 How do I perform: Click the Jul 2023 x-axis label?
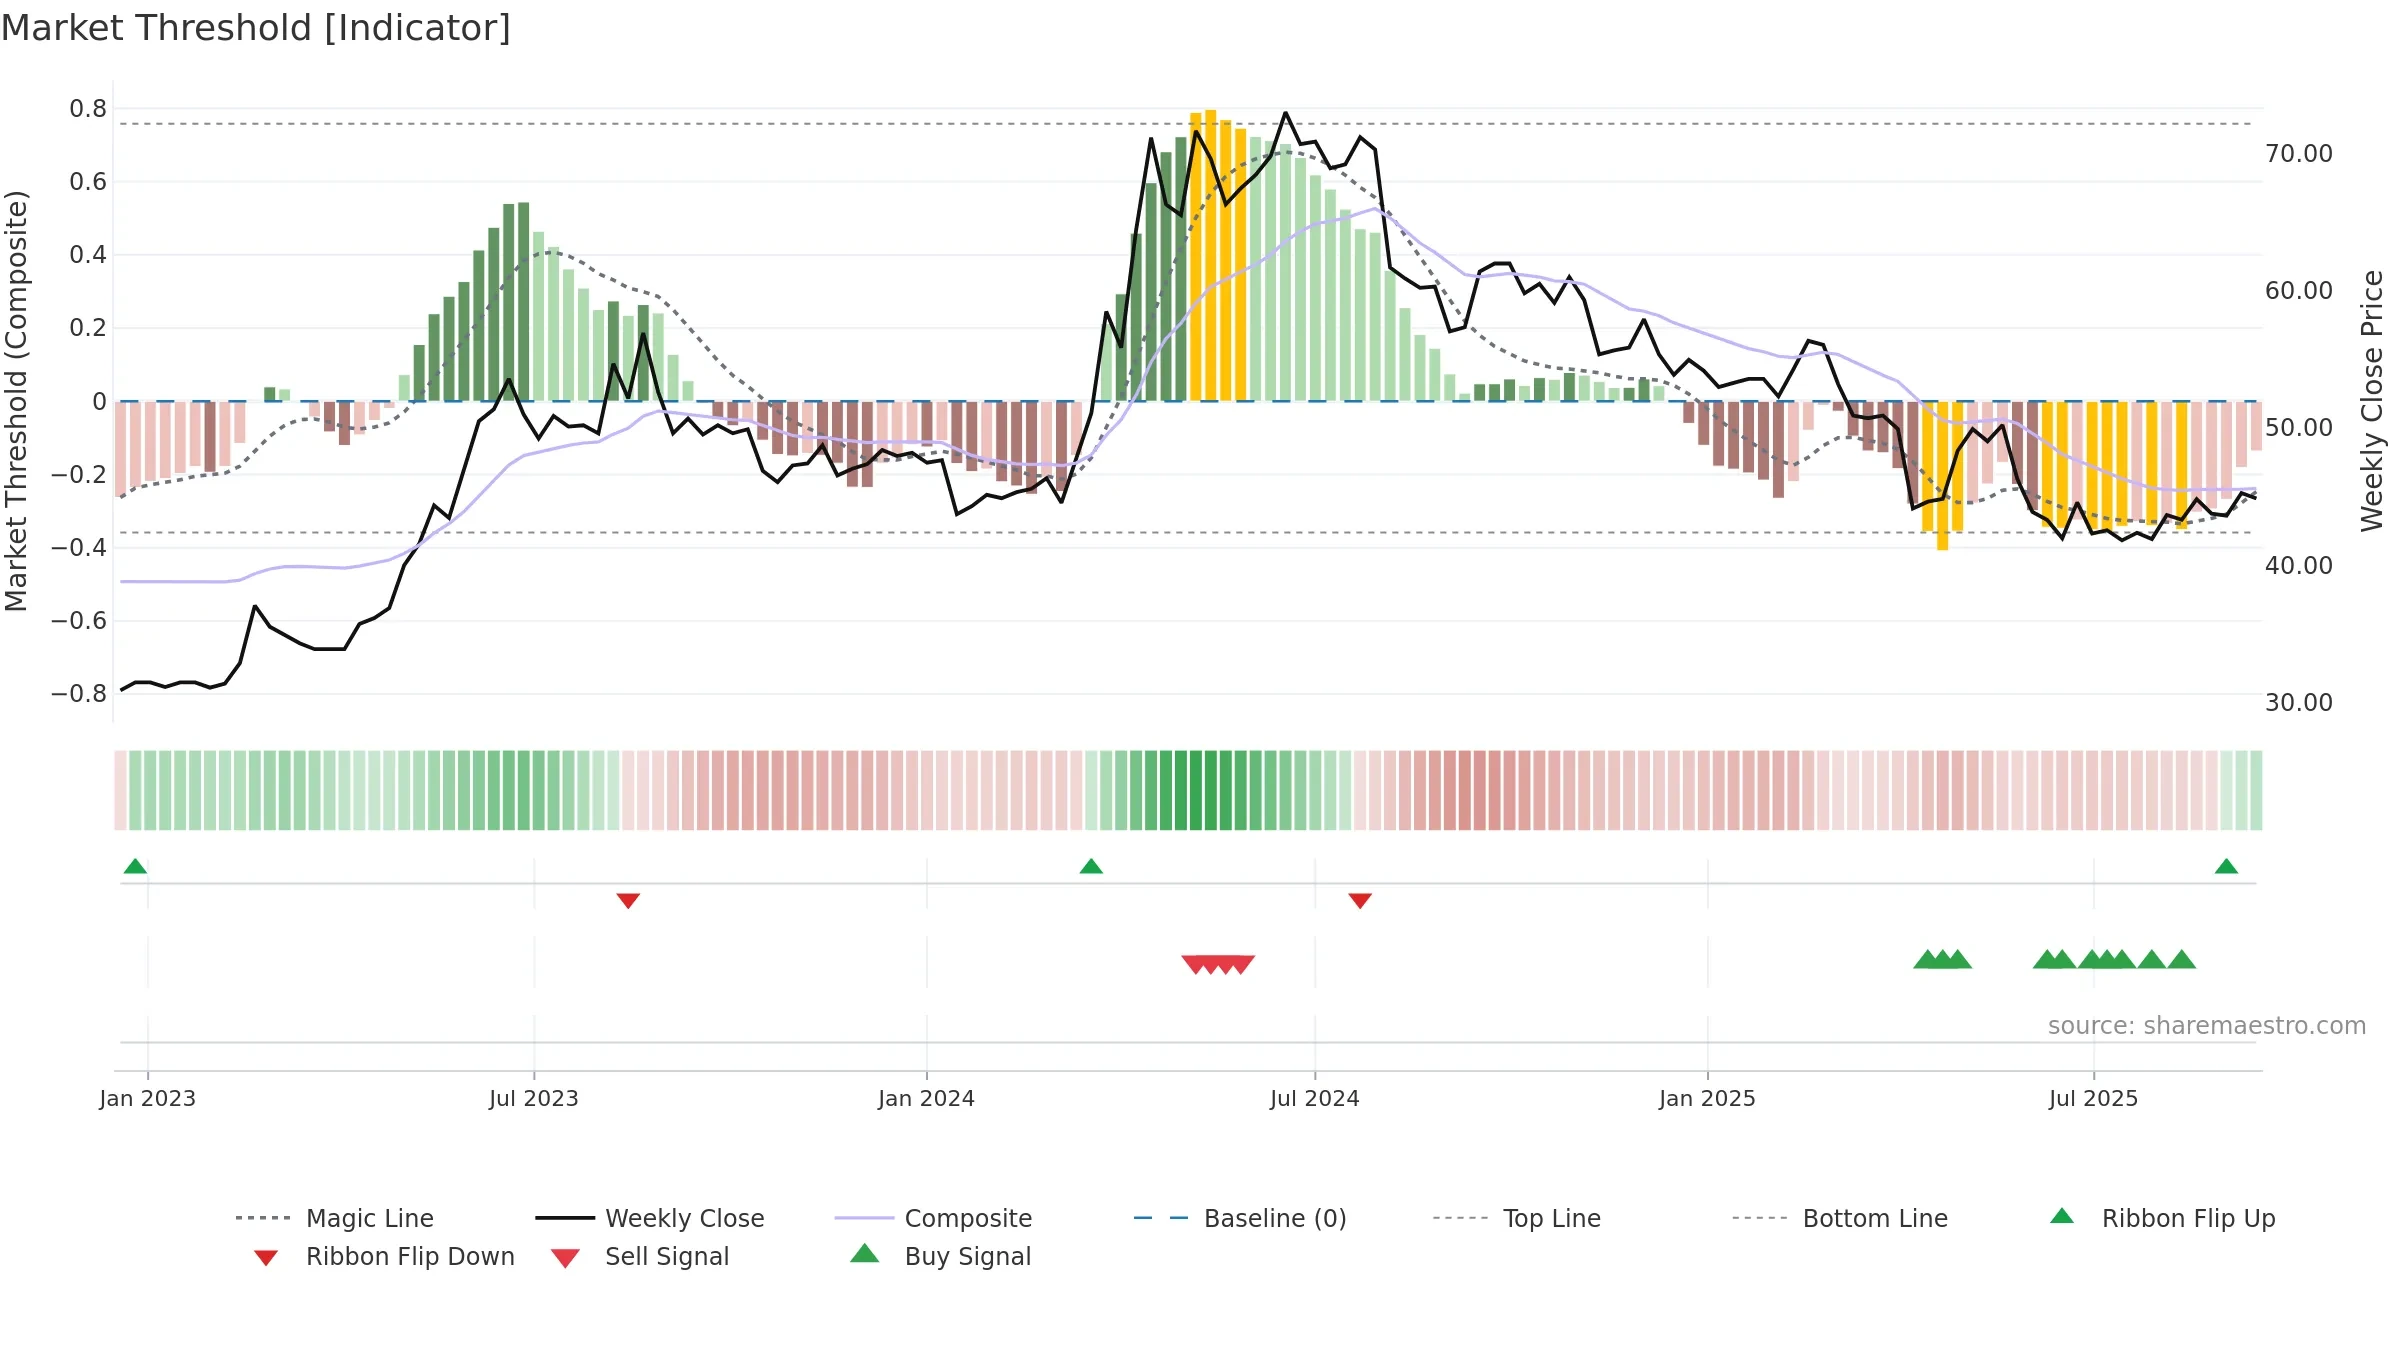(534, 1099)
